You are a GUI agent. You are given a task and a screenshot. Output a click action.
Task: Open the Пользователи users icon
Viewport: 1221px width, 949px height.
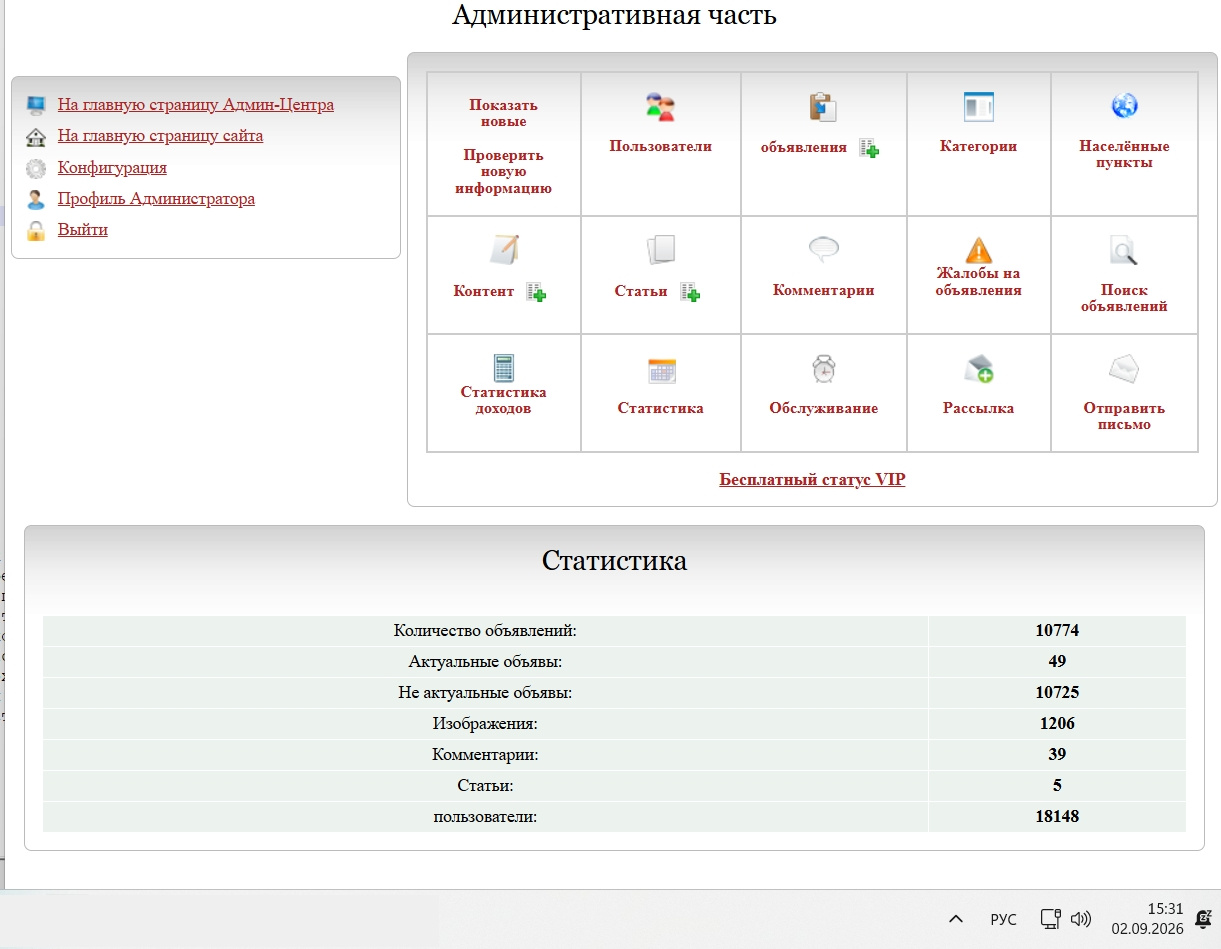click(x=660, y=106)
